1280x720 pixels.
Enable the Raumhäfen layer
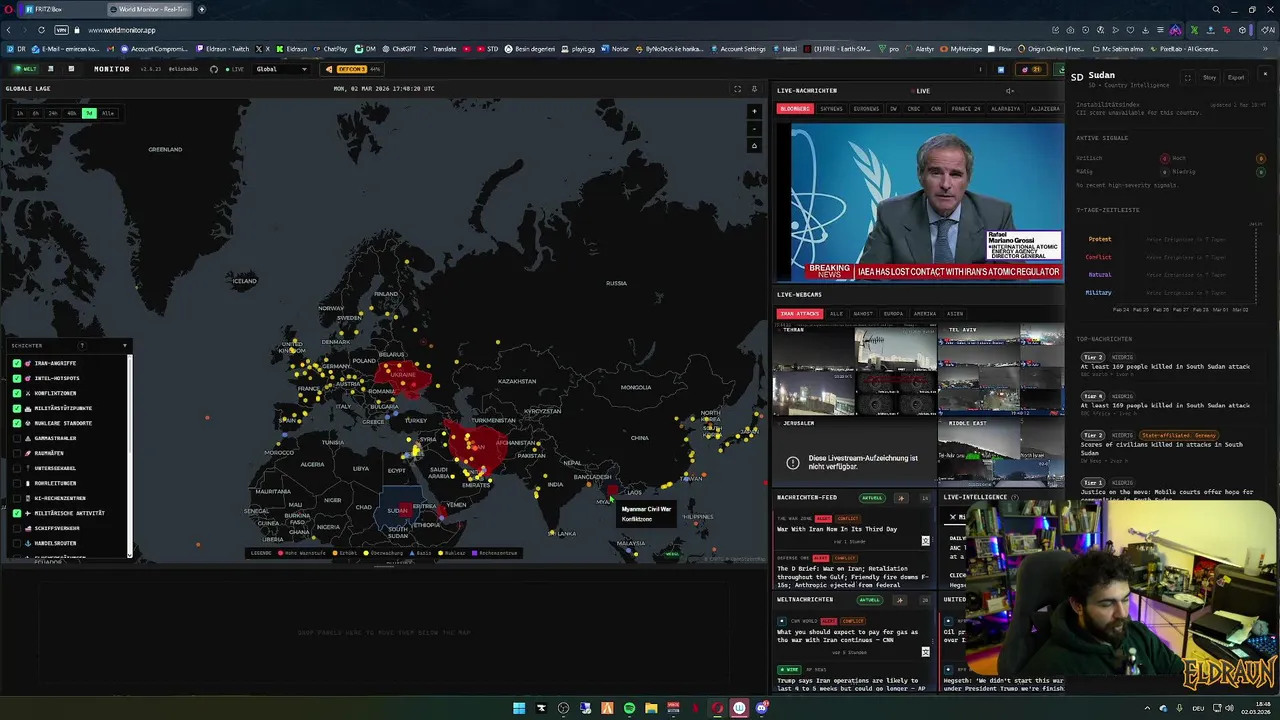point(17,453)
